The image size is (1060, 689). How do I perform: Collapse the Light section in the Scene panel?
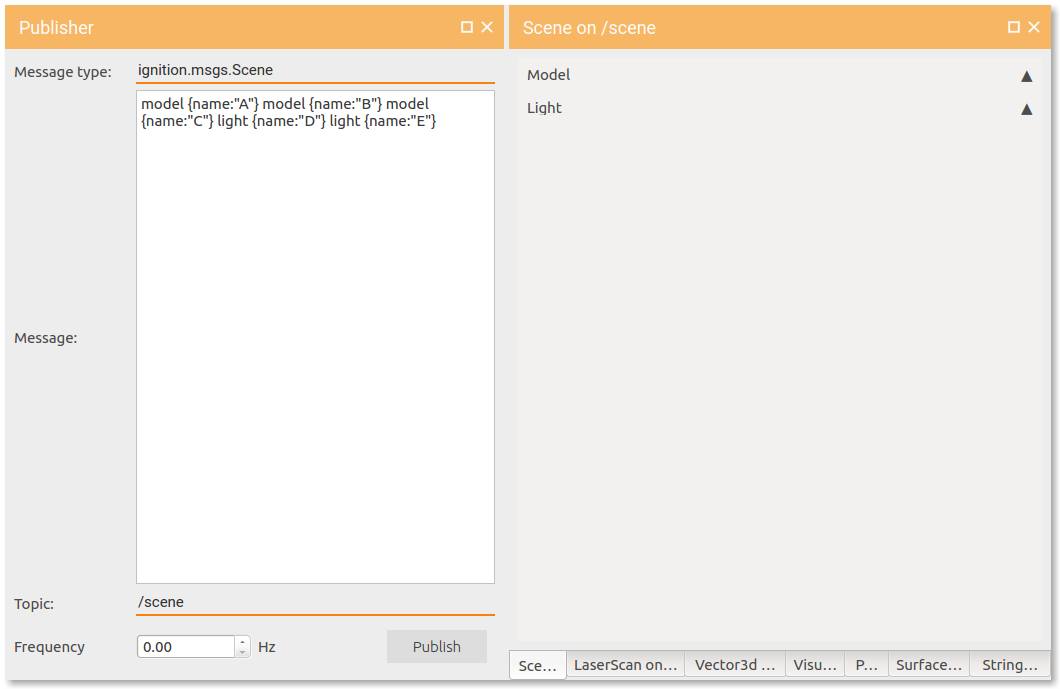tap(1026, 108)
